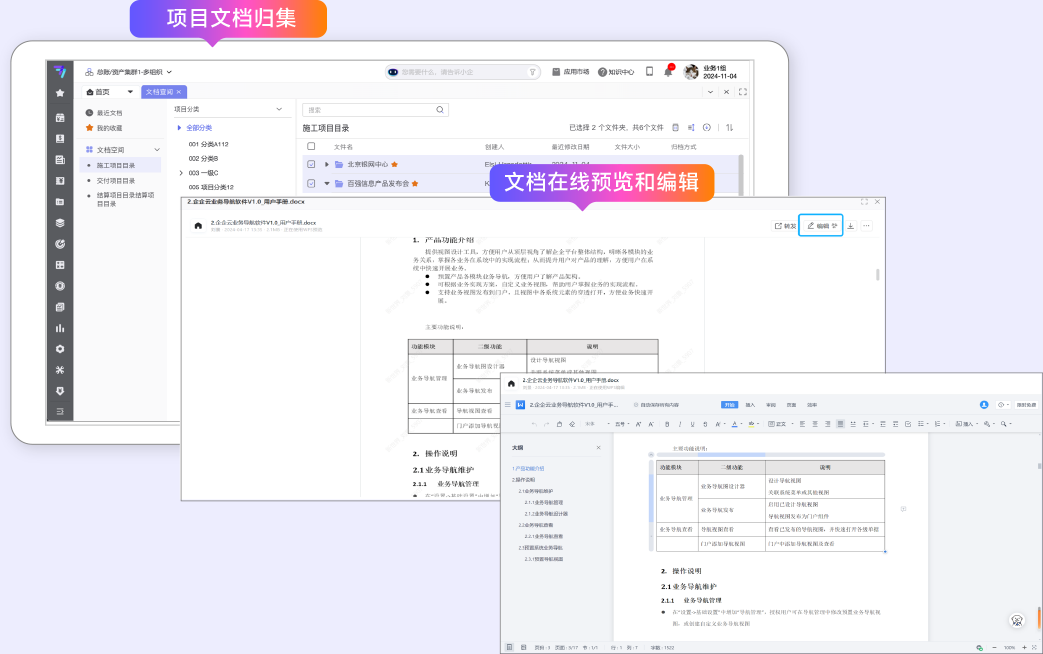Check the 北京根网中心 folder checkbox
Screen dimensions: 1043x654
pyautogui.click(x=311, y=164)
